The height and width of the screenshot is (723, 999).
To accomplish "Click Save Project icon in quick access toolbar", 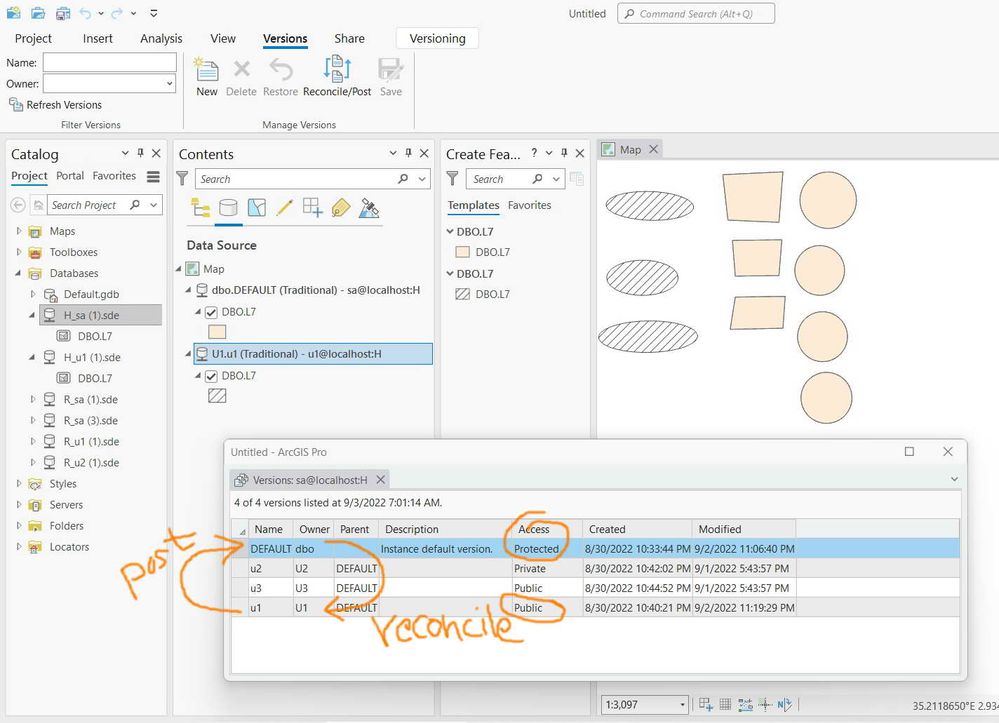I will tap(62, 13).
